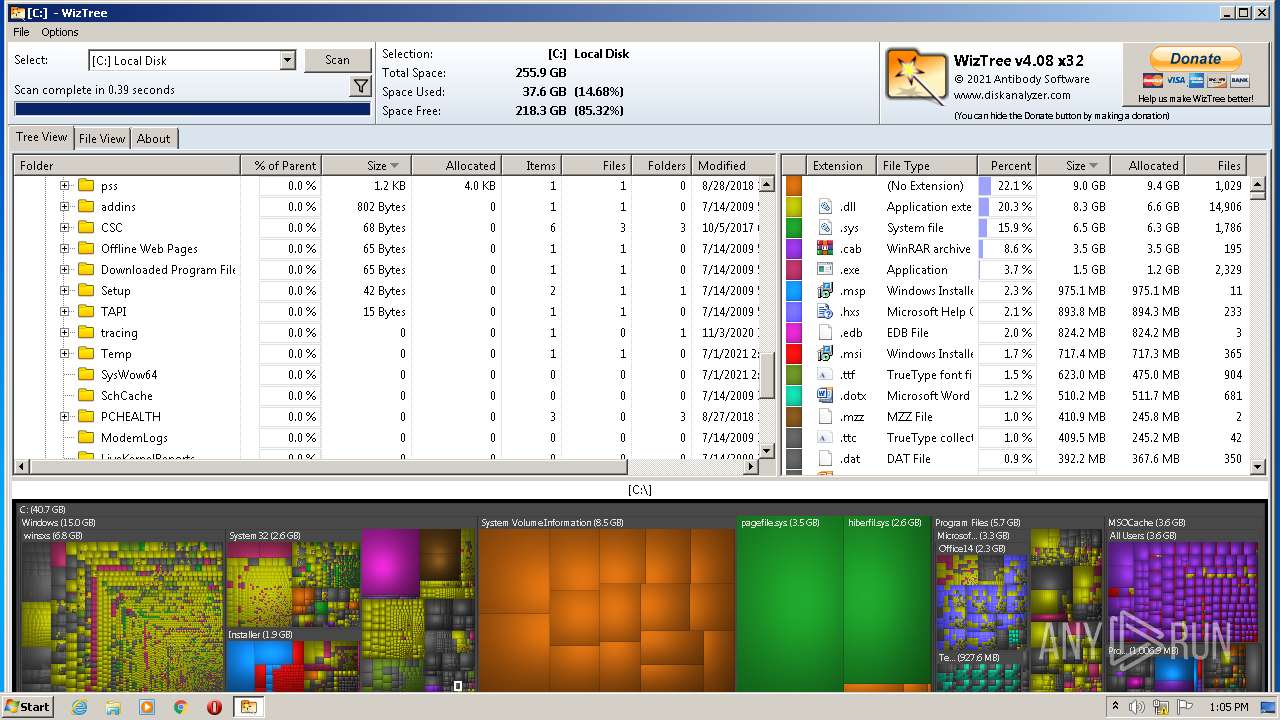The height and width of the screenshot is (720, 1280).
Task: Click the red .msi color swatch
Action: point(794,353)
